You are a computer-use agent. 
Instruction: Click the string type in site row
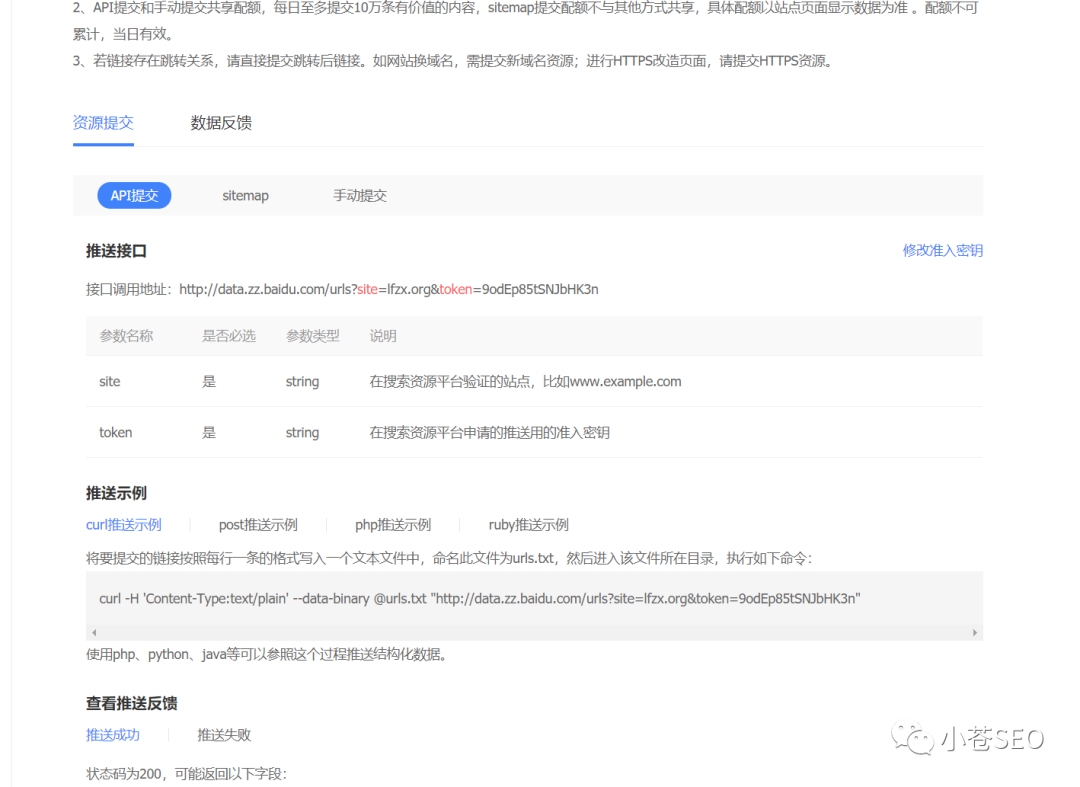click(302, 381)
